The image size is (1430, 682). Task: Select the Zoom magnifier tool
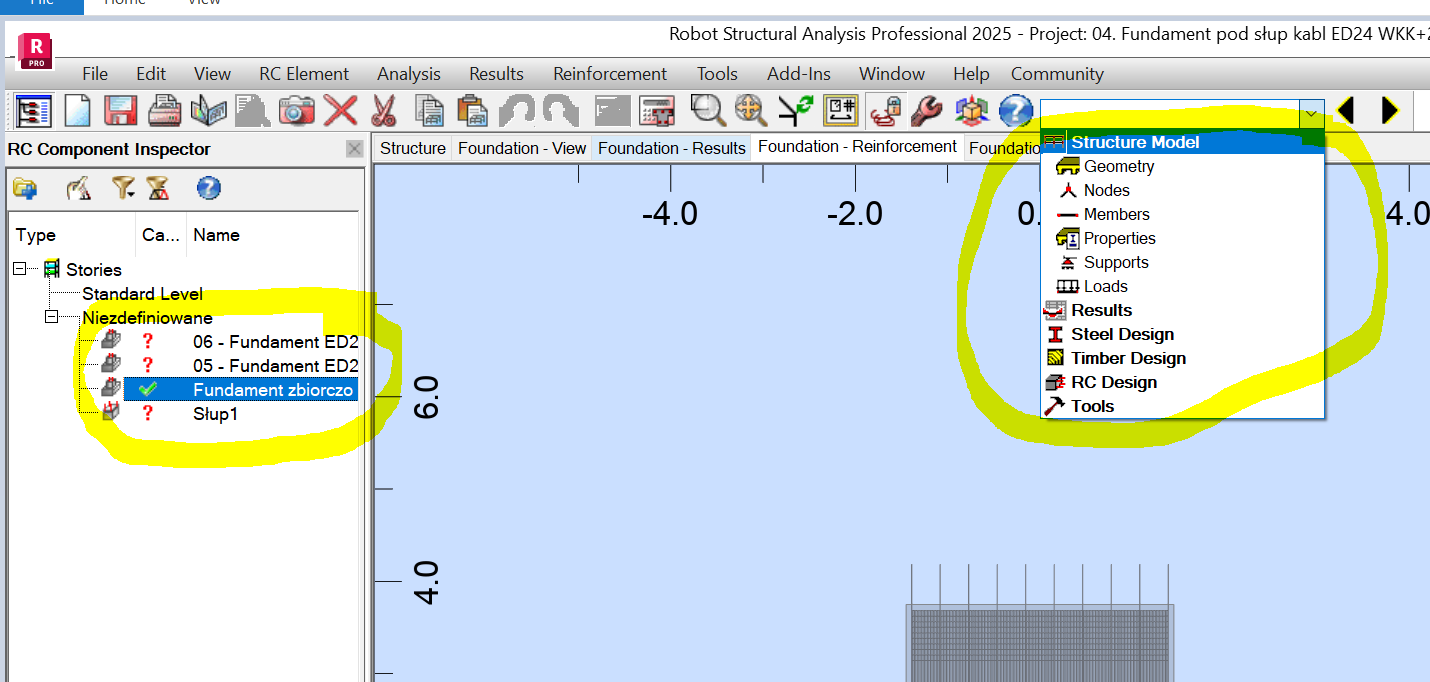pyautogui.click(x=708, y=111)
